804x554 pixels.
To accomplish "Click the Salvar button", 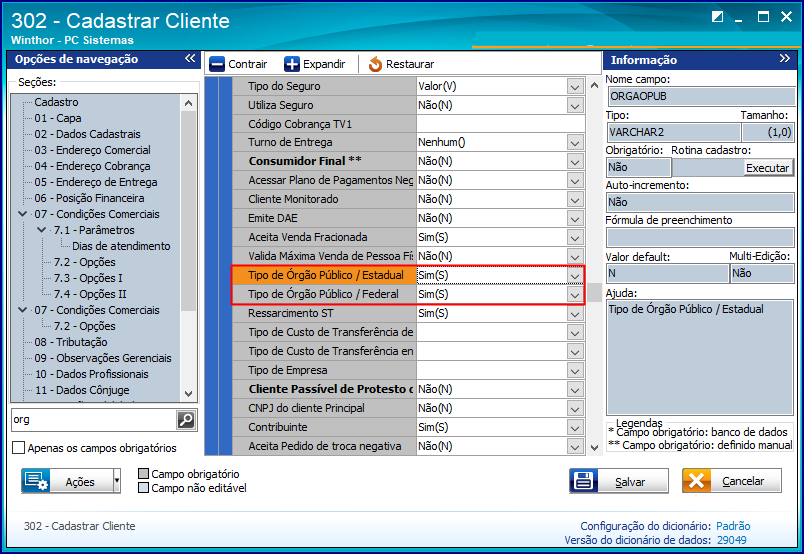I will pos(619,481).
